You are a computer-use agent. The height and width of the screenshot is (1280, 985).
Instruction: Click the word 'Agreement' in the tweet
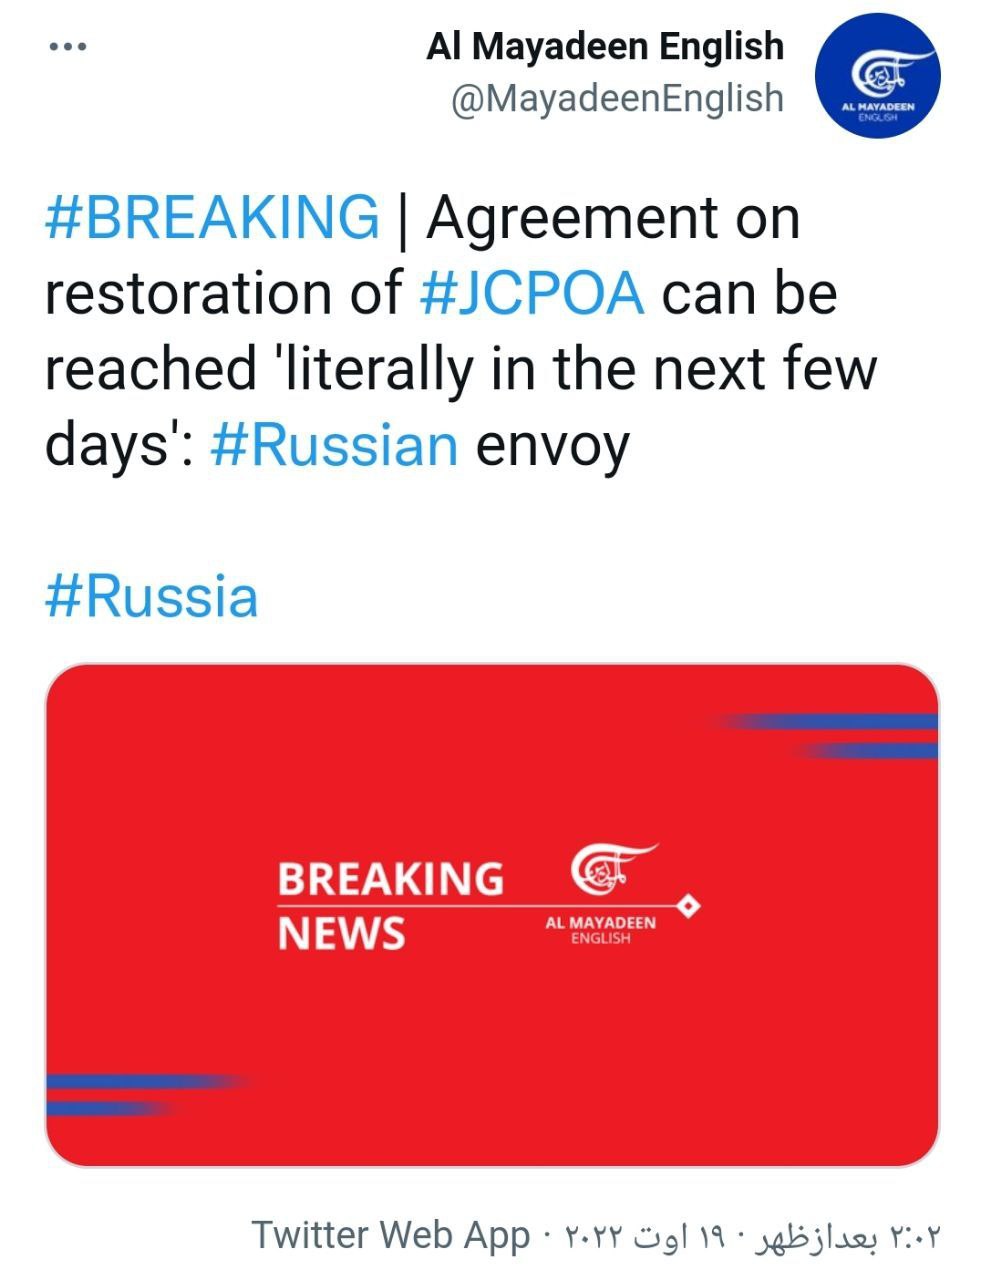[x=613, y=217]
